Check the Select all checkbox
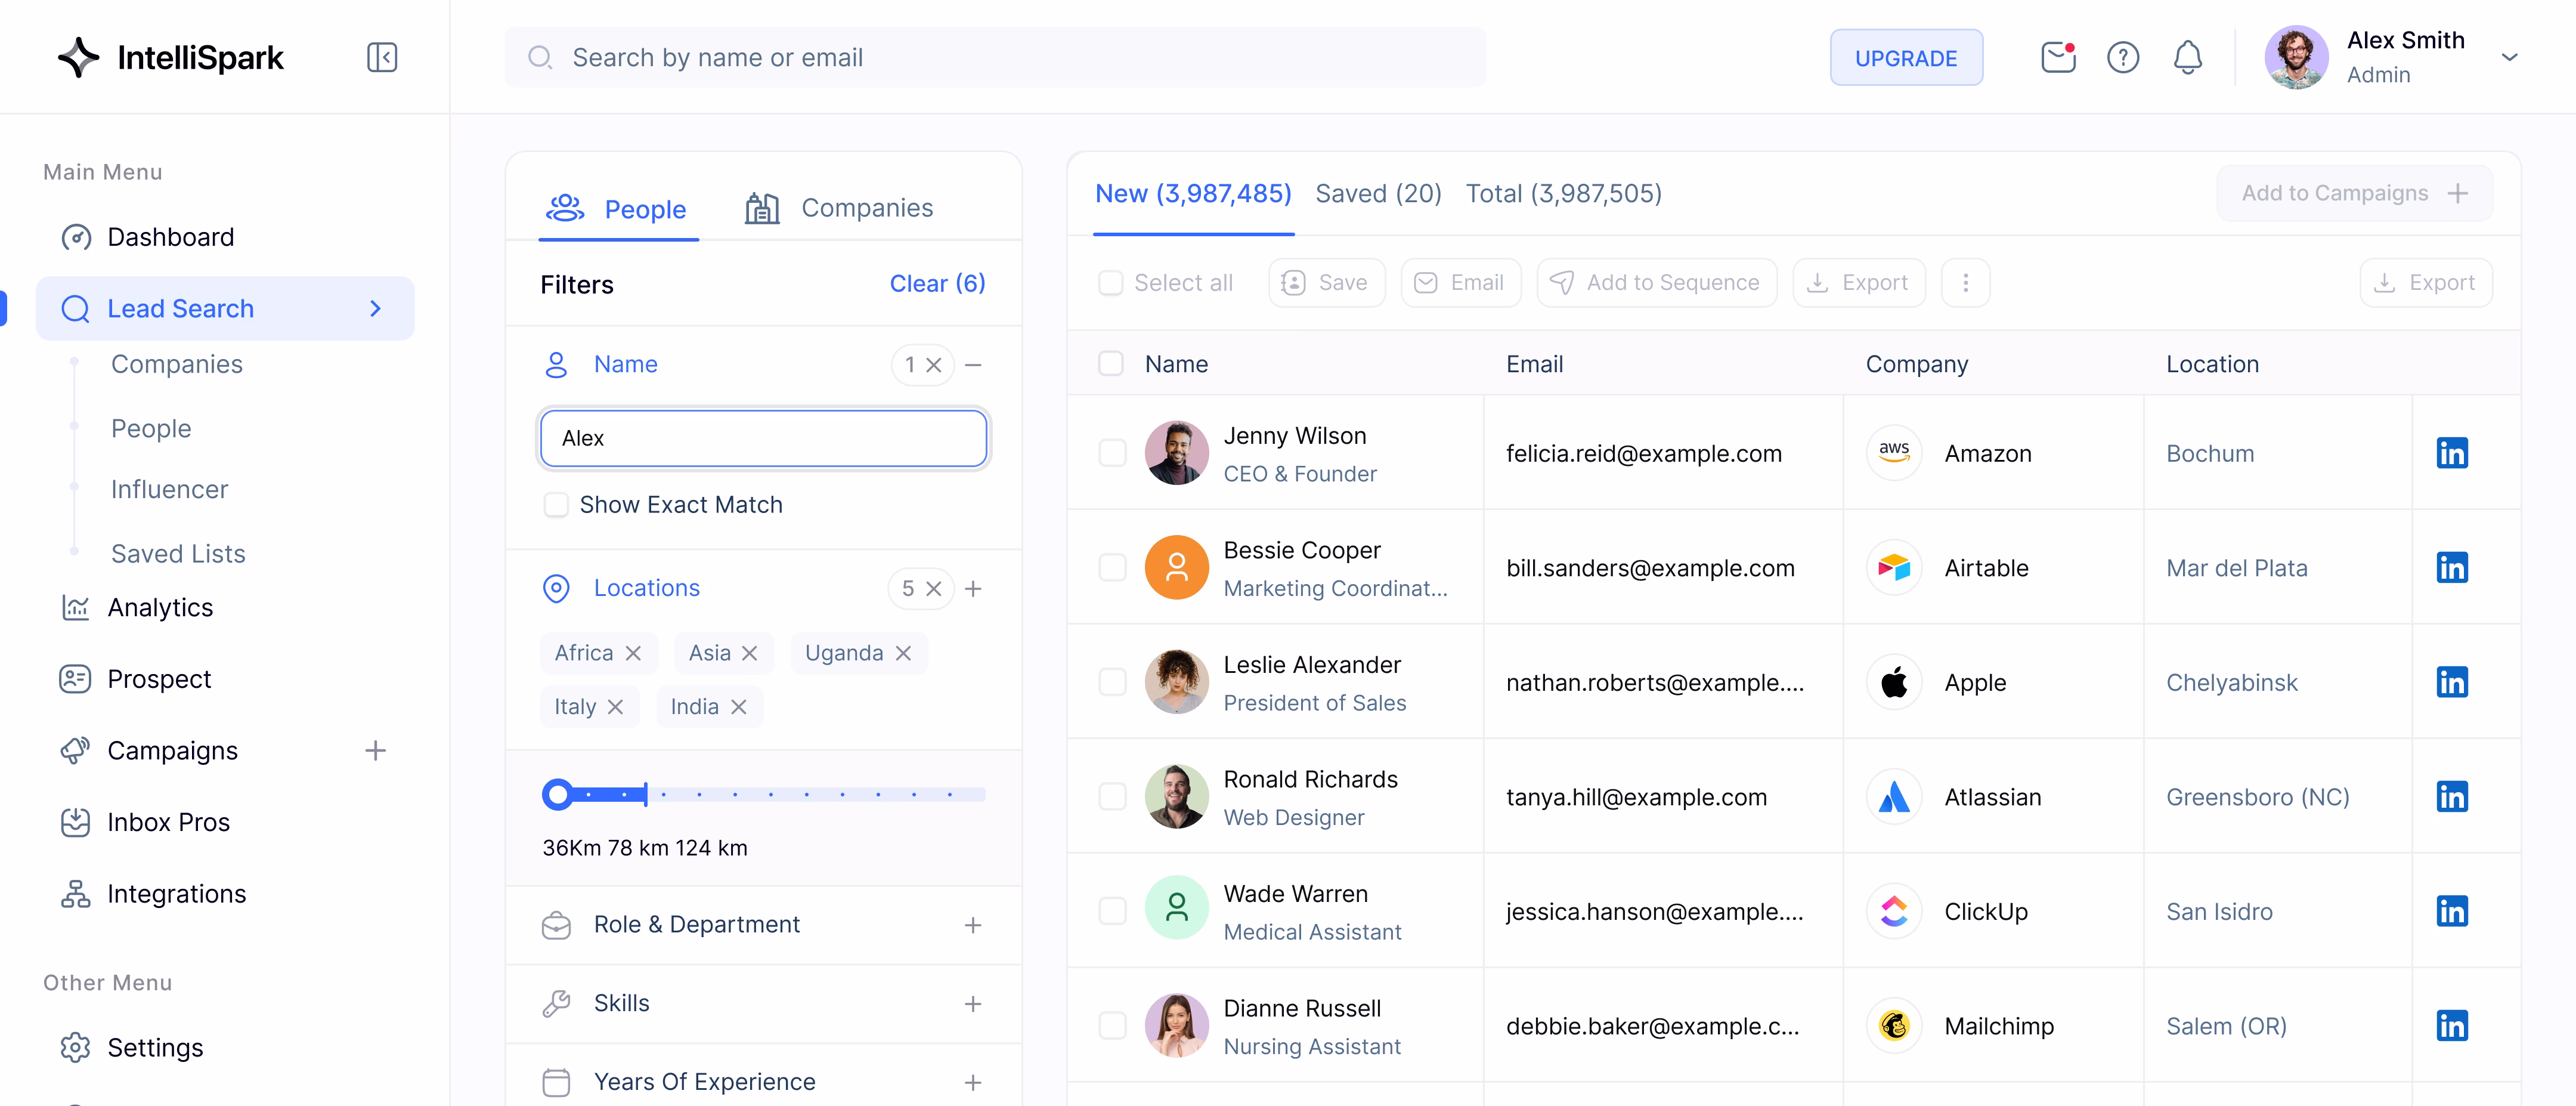2576x1106 pixels. pos(1110,283)
